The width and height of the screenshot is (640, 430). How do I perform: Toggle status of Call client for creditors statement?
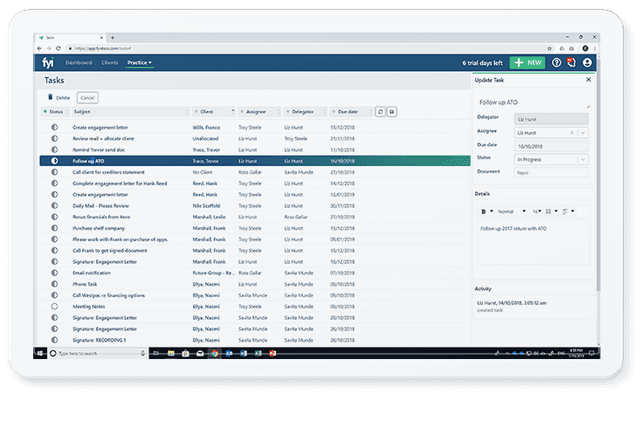click(x=54, y=172)
